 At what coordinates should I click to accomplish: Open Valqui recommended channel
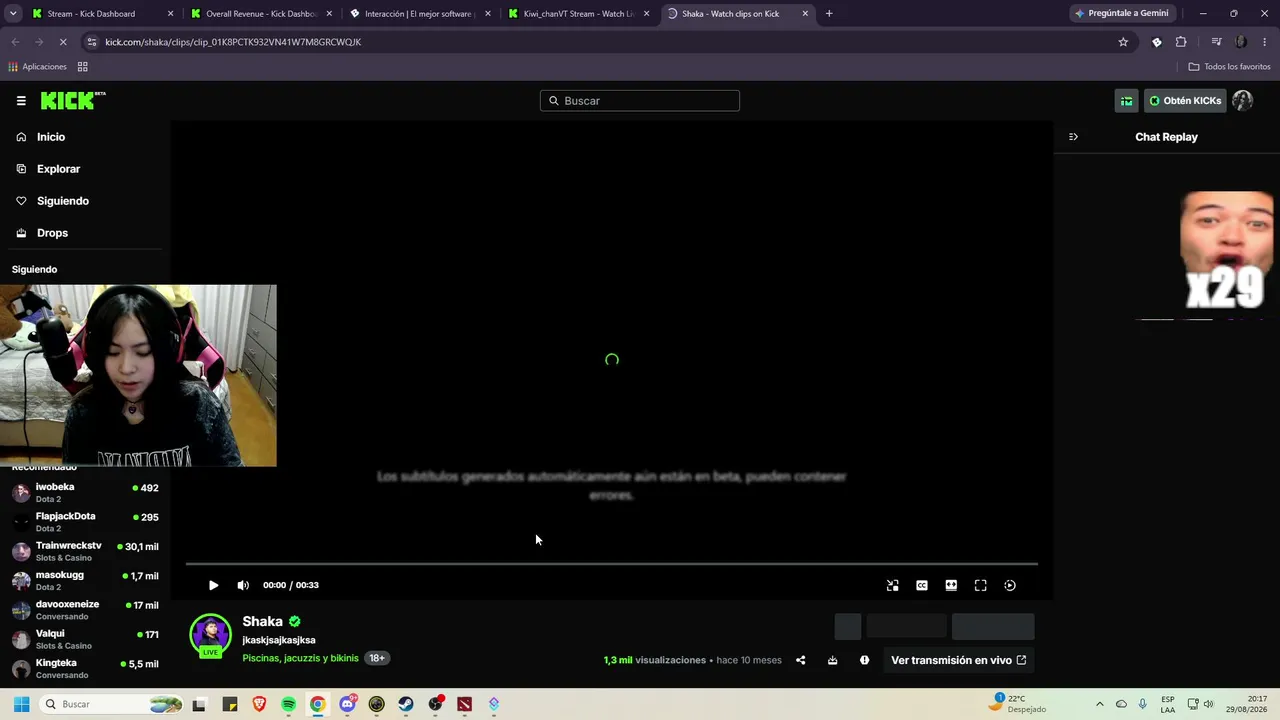click(x=85, y=639)
